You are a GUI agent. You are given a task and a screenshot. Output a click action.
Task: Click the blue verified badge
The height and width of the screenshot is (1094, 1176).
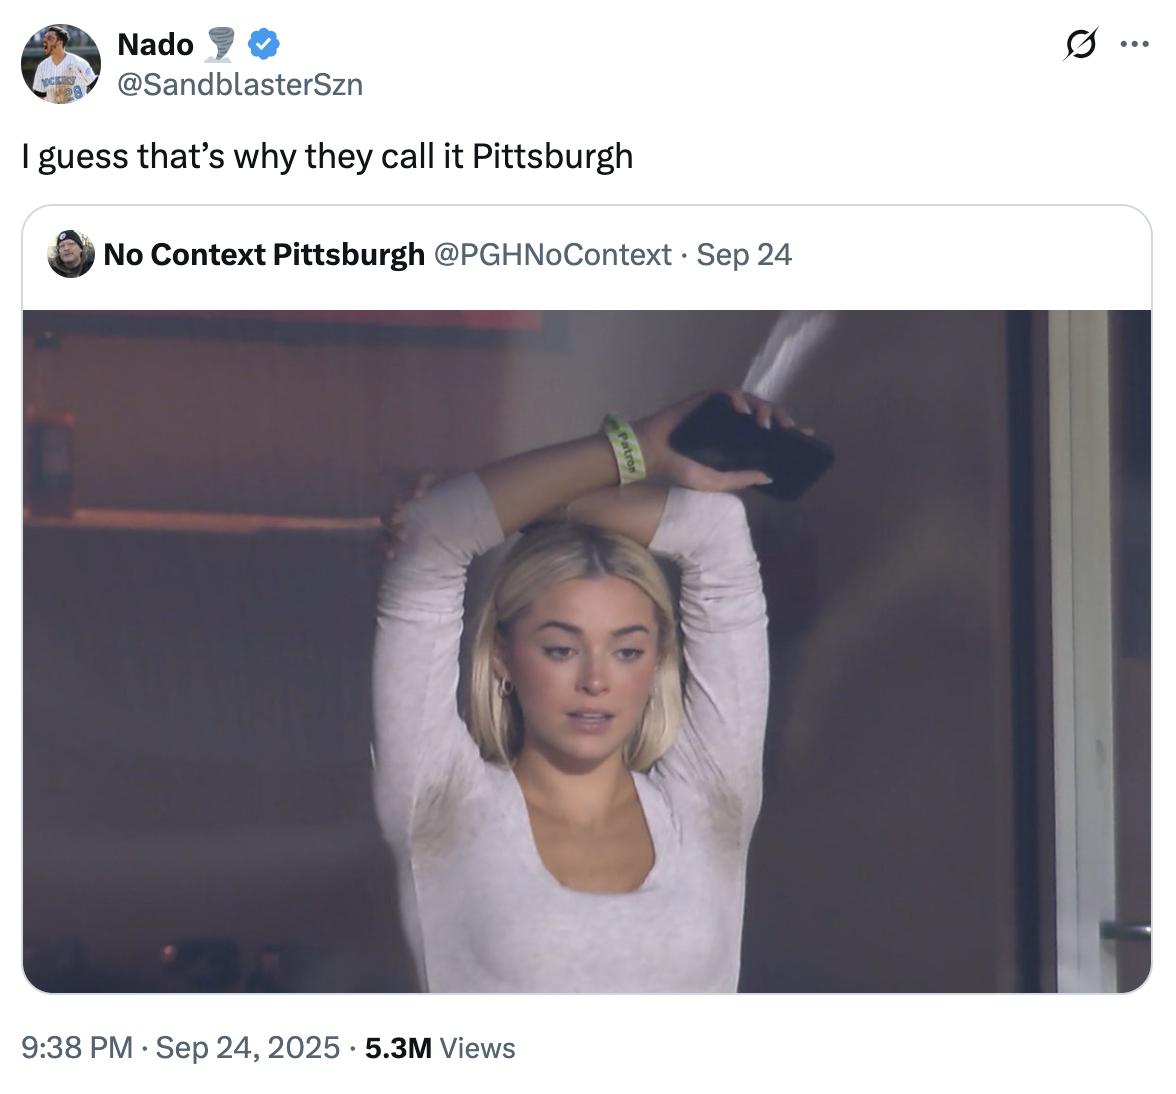(x=264, y=44)
